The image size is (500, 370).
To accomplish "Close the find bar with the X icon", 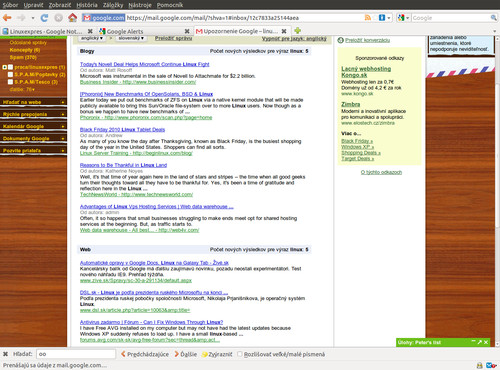I will 5,354.
